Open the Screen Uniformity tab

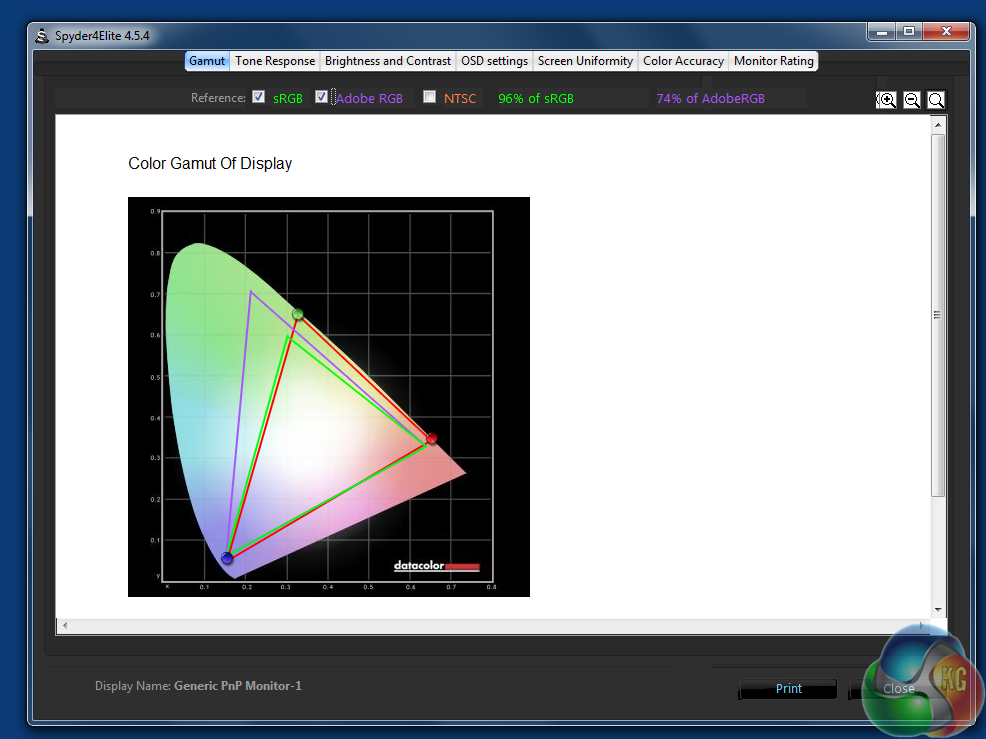point(585,61)
